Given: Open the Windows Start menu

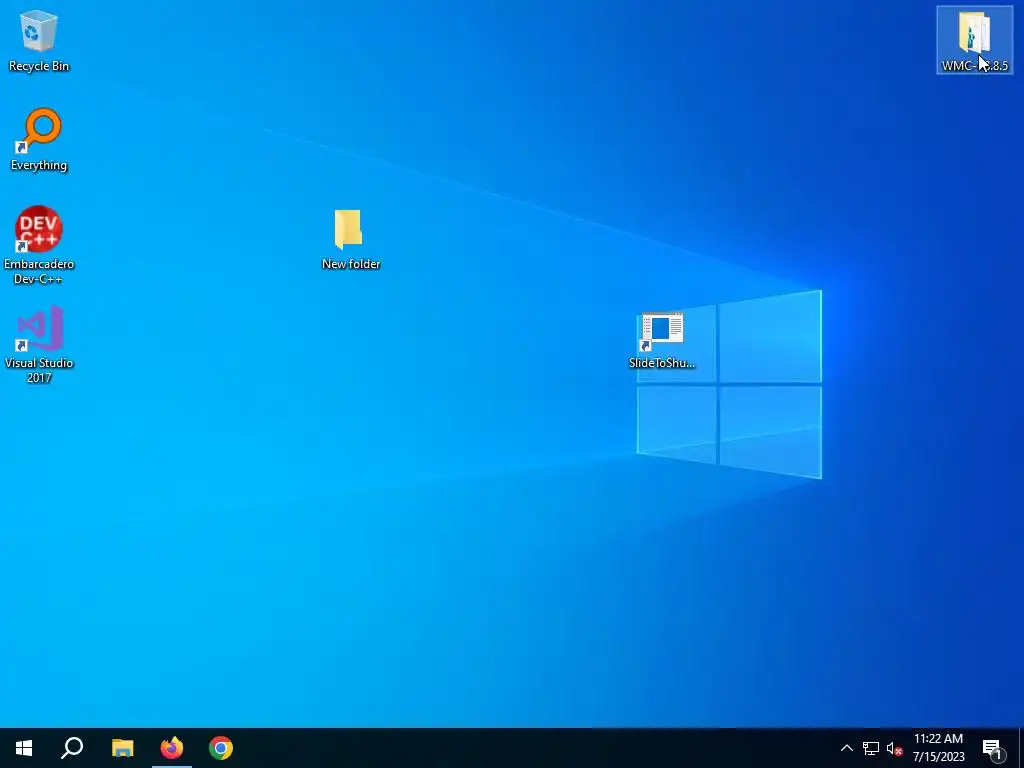Looking at the screenshot, I should 24,748.
